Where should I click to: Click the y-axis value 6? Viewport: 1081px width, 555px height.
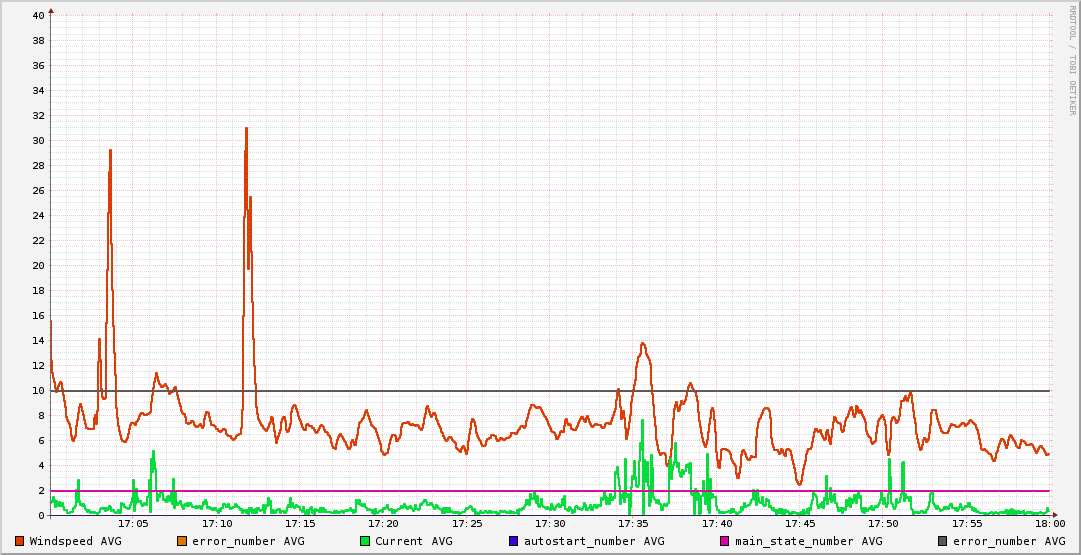42,441
